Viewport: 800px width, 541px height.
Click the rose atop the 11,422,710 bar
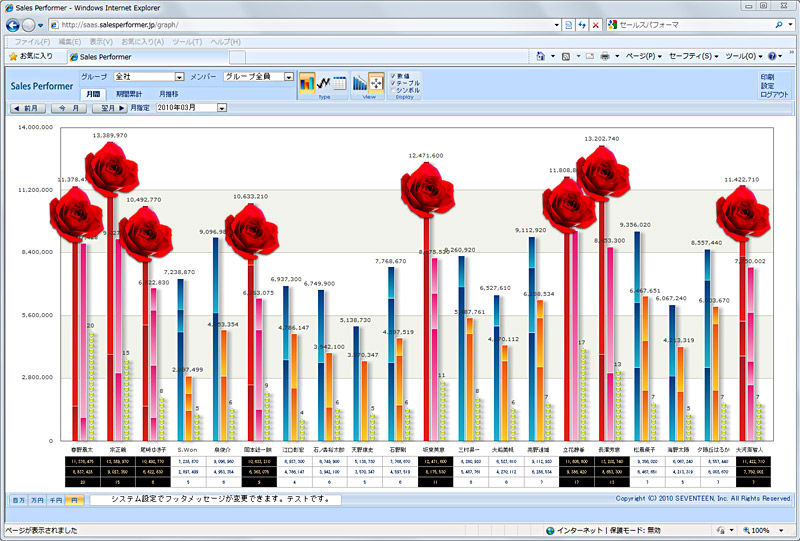pyautogui.click(x=742, y=213)
